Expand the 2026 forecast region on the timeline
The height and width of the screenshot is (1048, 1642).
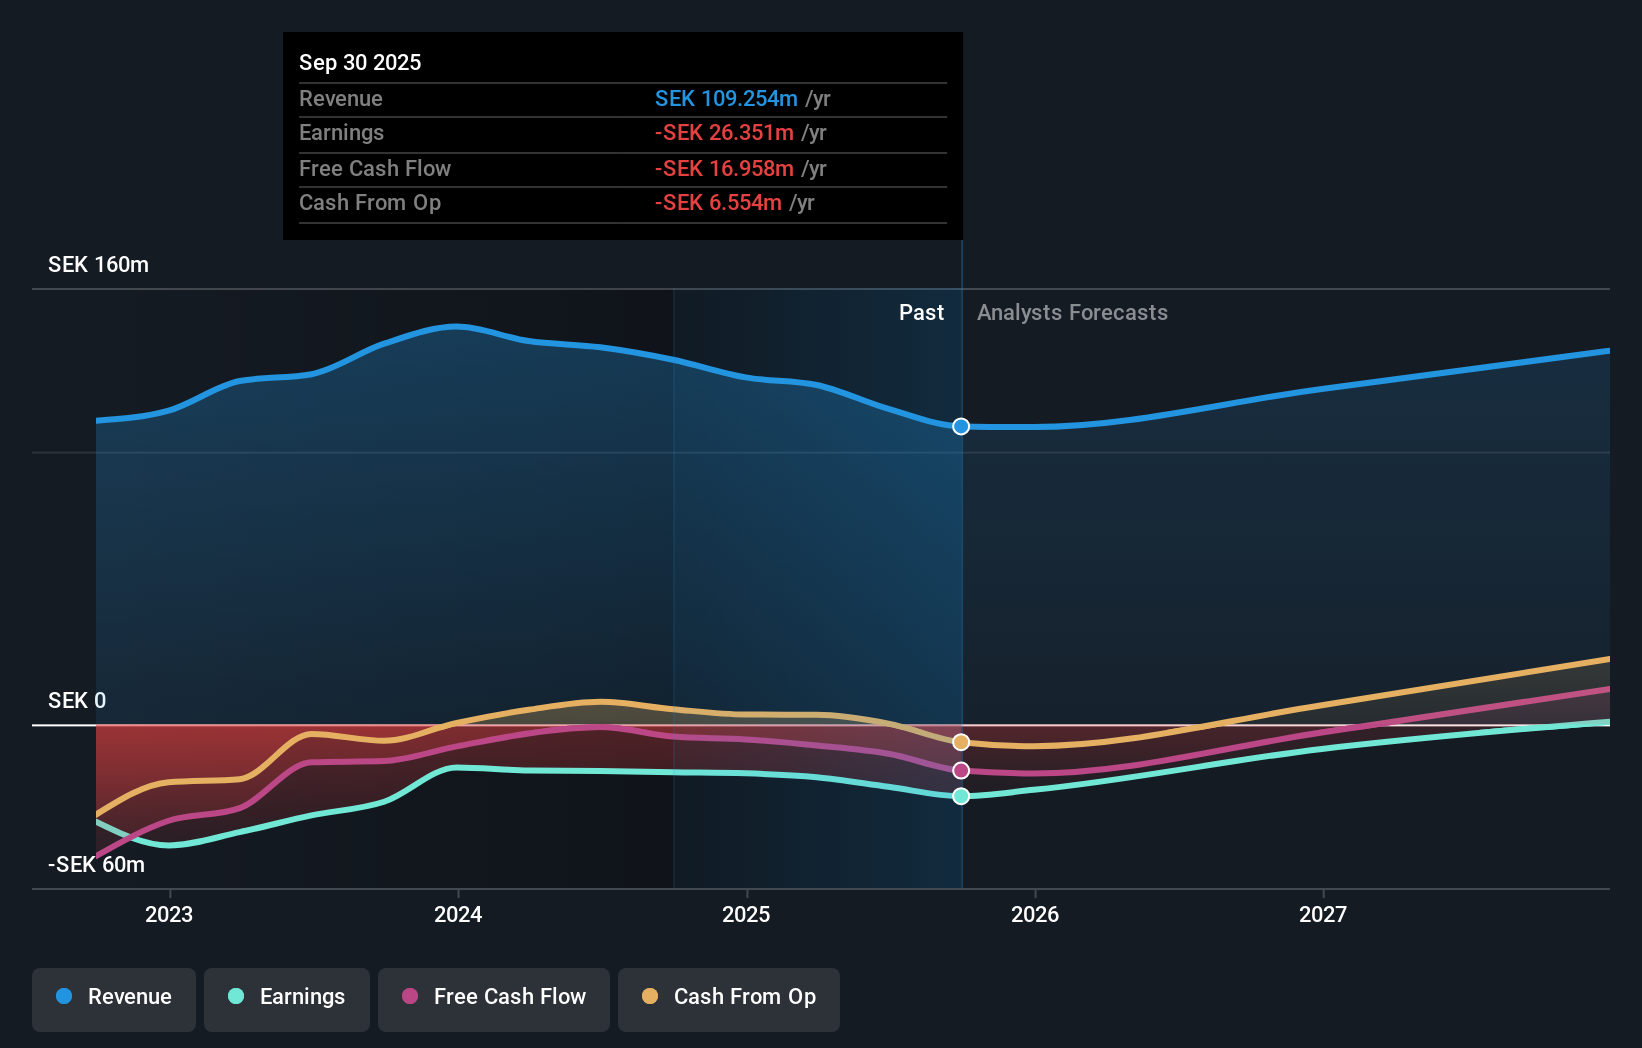click(x=1036, y=913)
